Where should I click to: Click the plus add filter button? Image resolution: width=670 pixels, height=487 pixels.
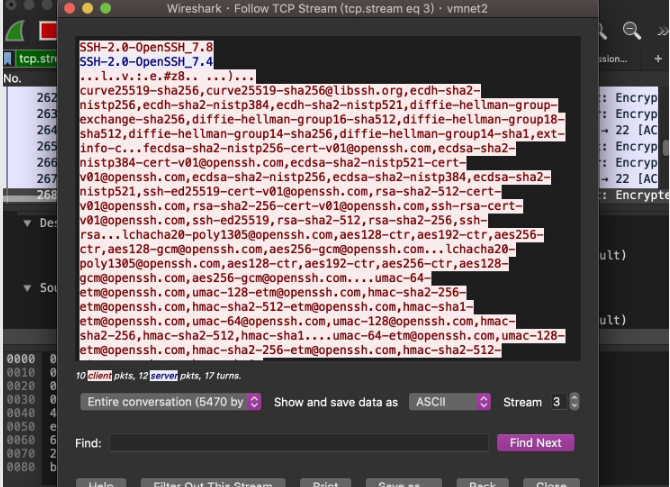click(x=658, y=59)
